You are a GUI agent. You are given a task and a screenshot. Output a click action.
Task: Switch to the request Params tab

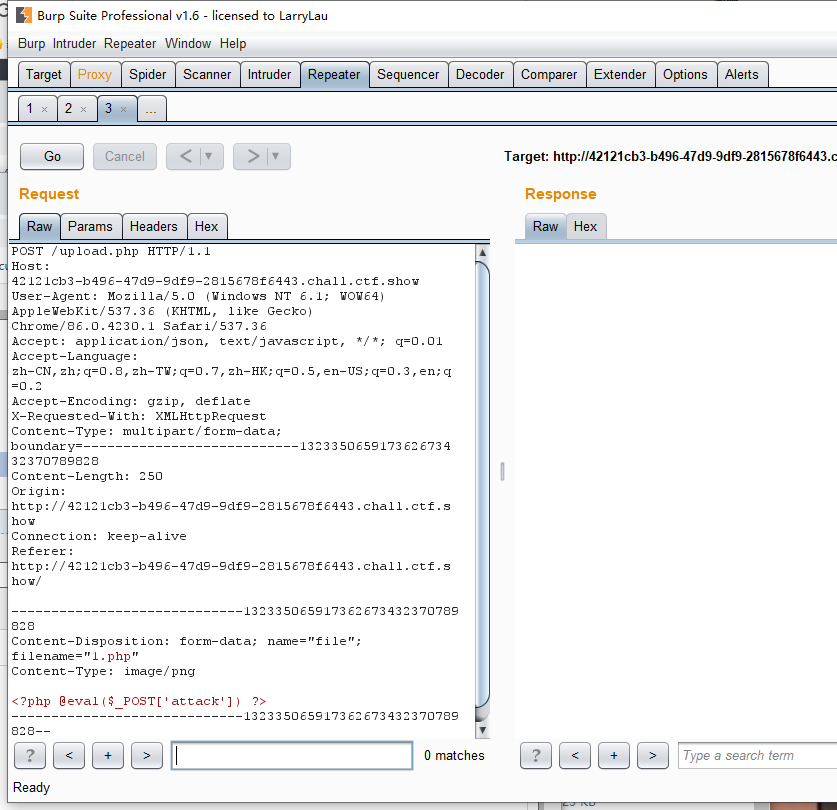(x=90, y=227)
